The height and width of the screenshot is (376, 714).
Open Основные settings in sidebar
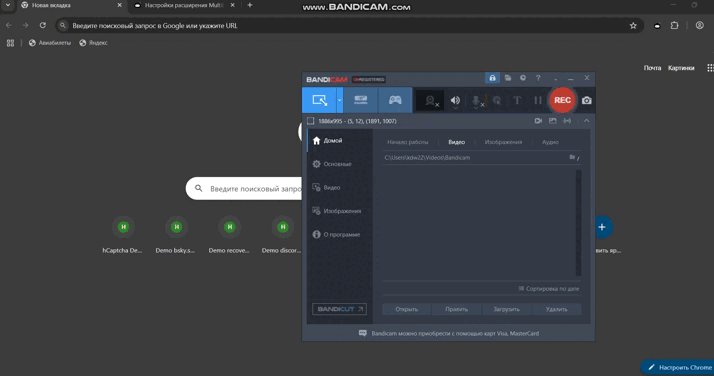click(x=340, y=164)
